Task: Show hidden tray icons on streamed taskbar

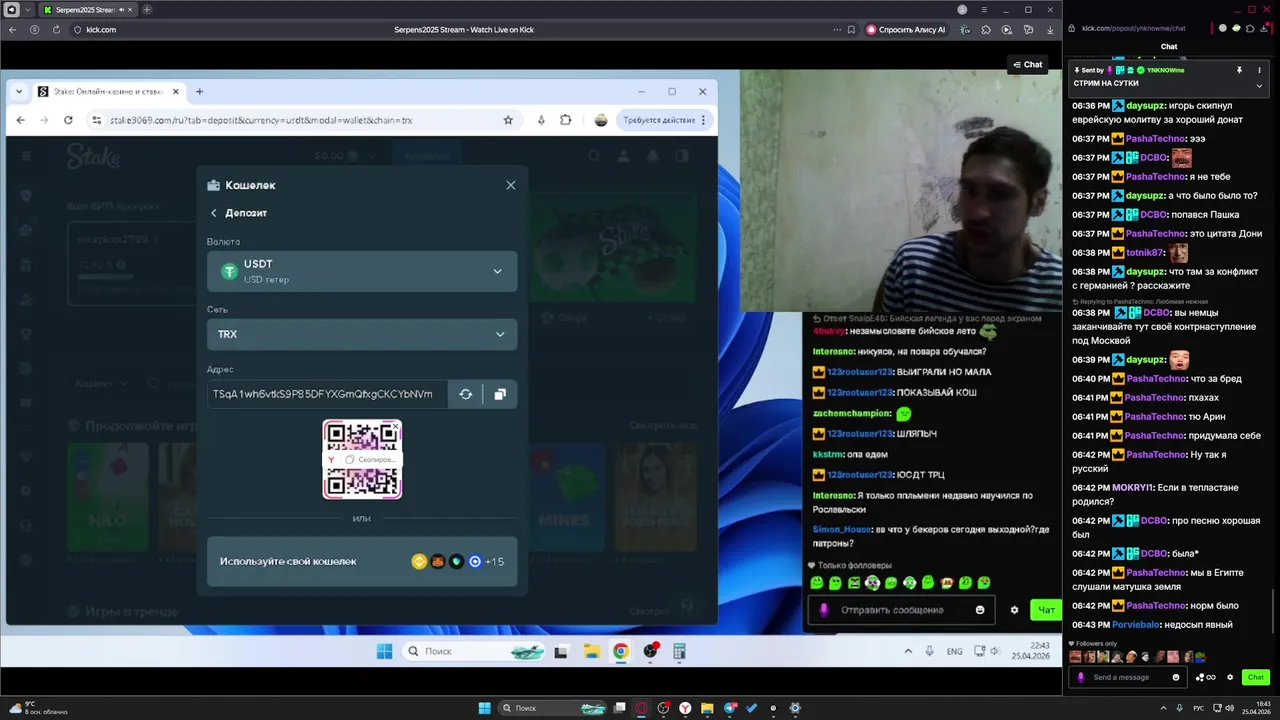Action: tap(908, 651)
